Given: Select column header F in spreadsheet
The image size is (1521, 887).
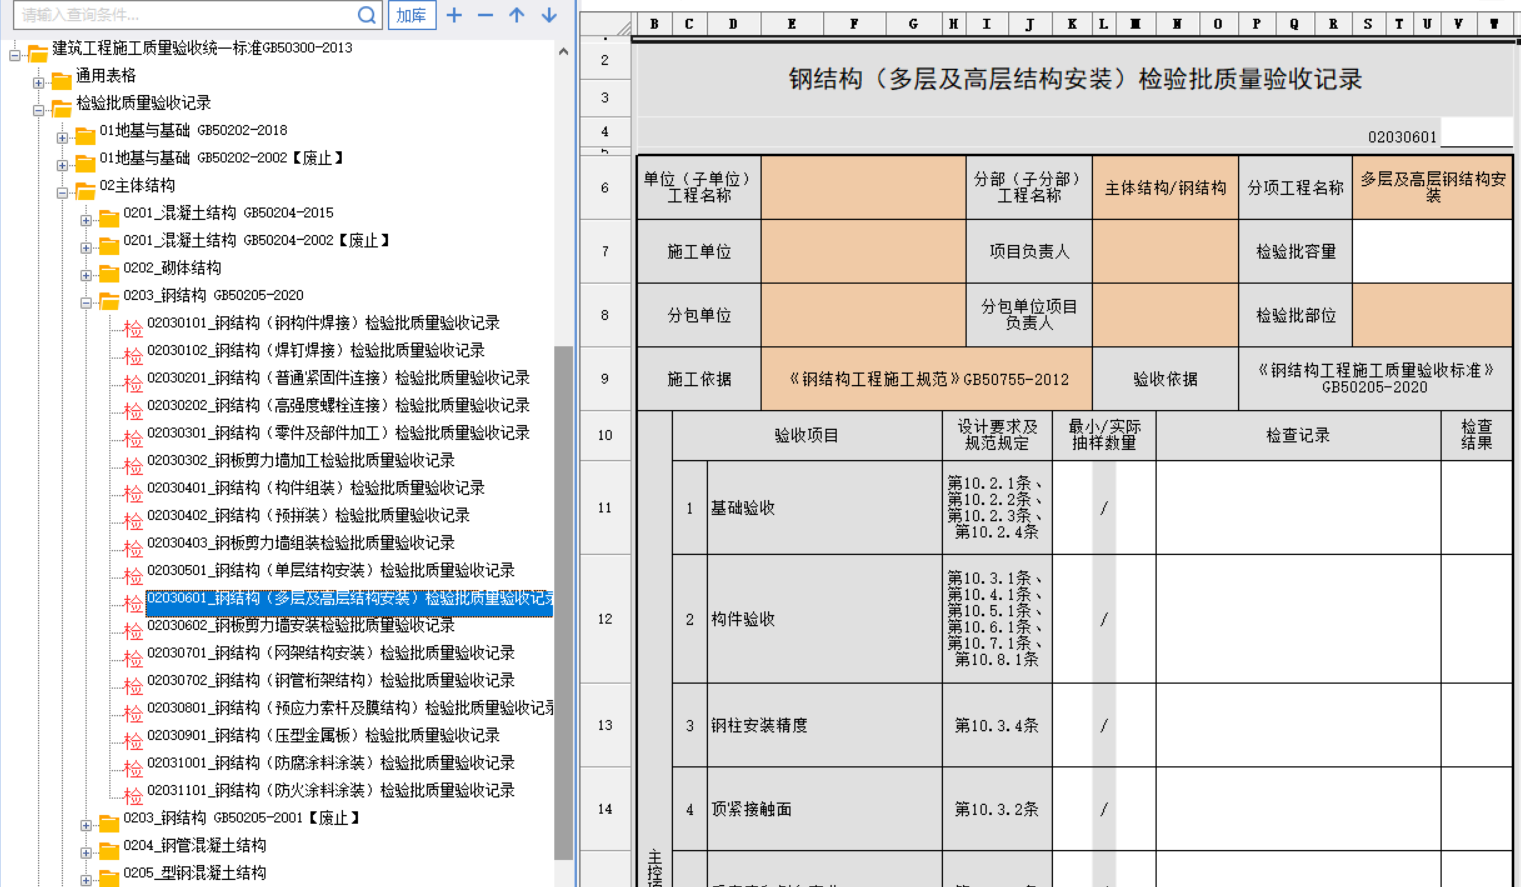Looking at the screenshot, I should click(853, 24).
